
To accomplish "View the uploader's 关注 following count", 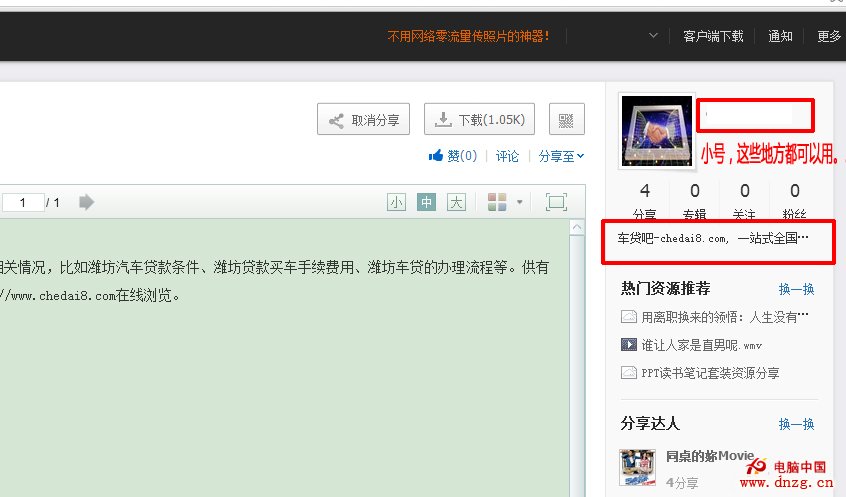I will [745, 201].
